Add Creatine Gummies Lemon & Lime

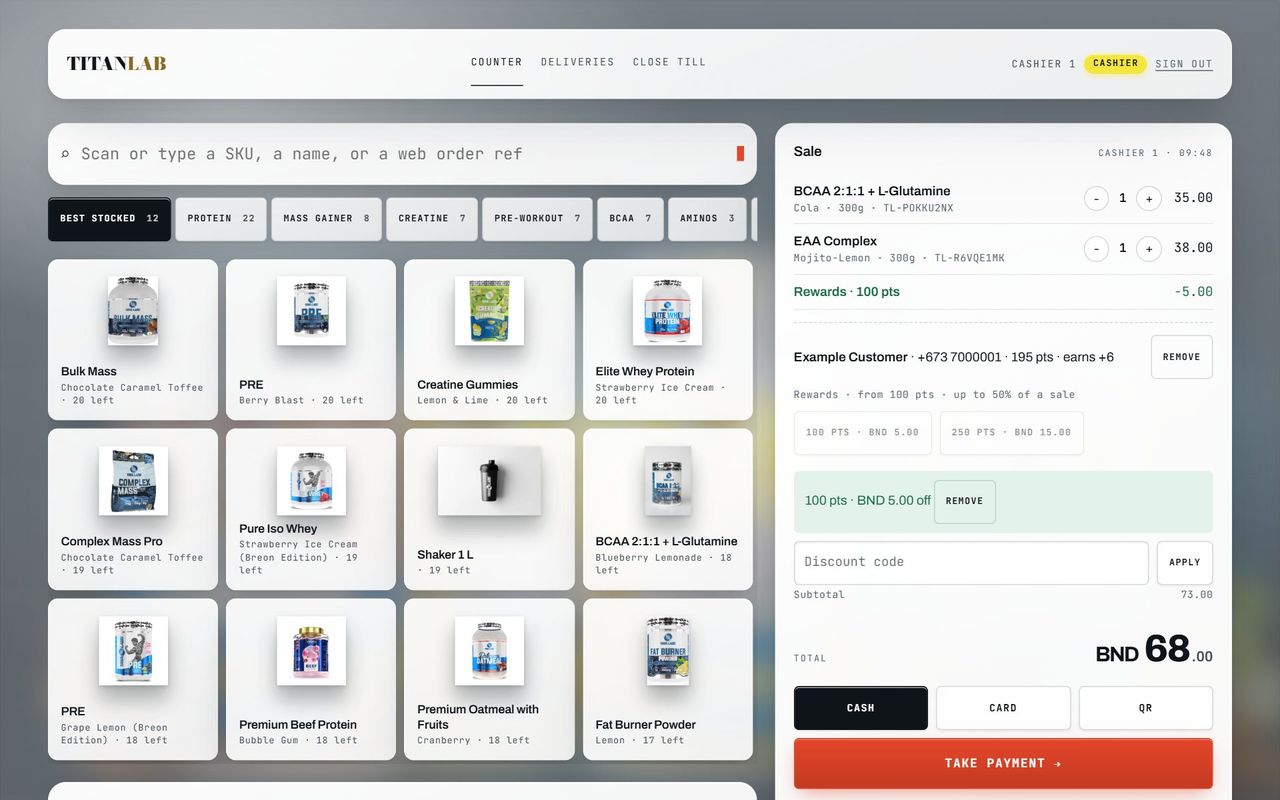tap(489, 340)
